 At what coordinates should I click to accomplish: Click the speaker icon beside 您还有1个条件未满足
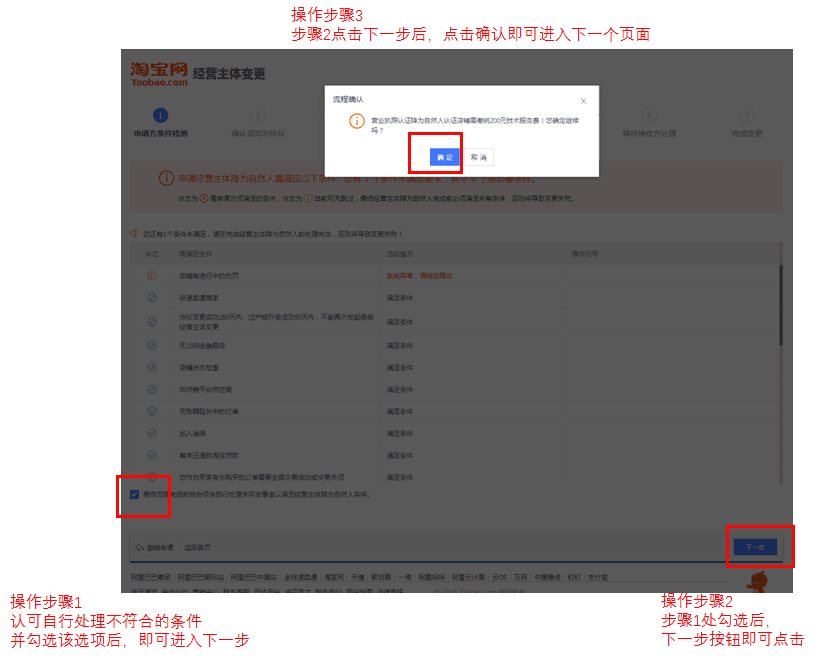pos(134,233)
